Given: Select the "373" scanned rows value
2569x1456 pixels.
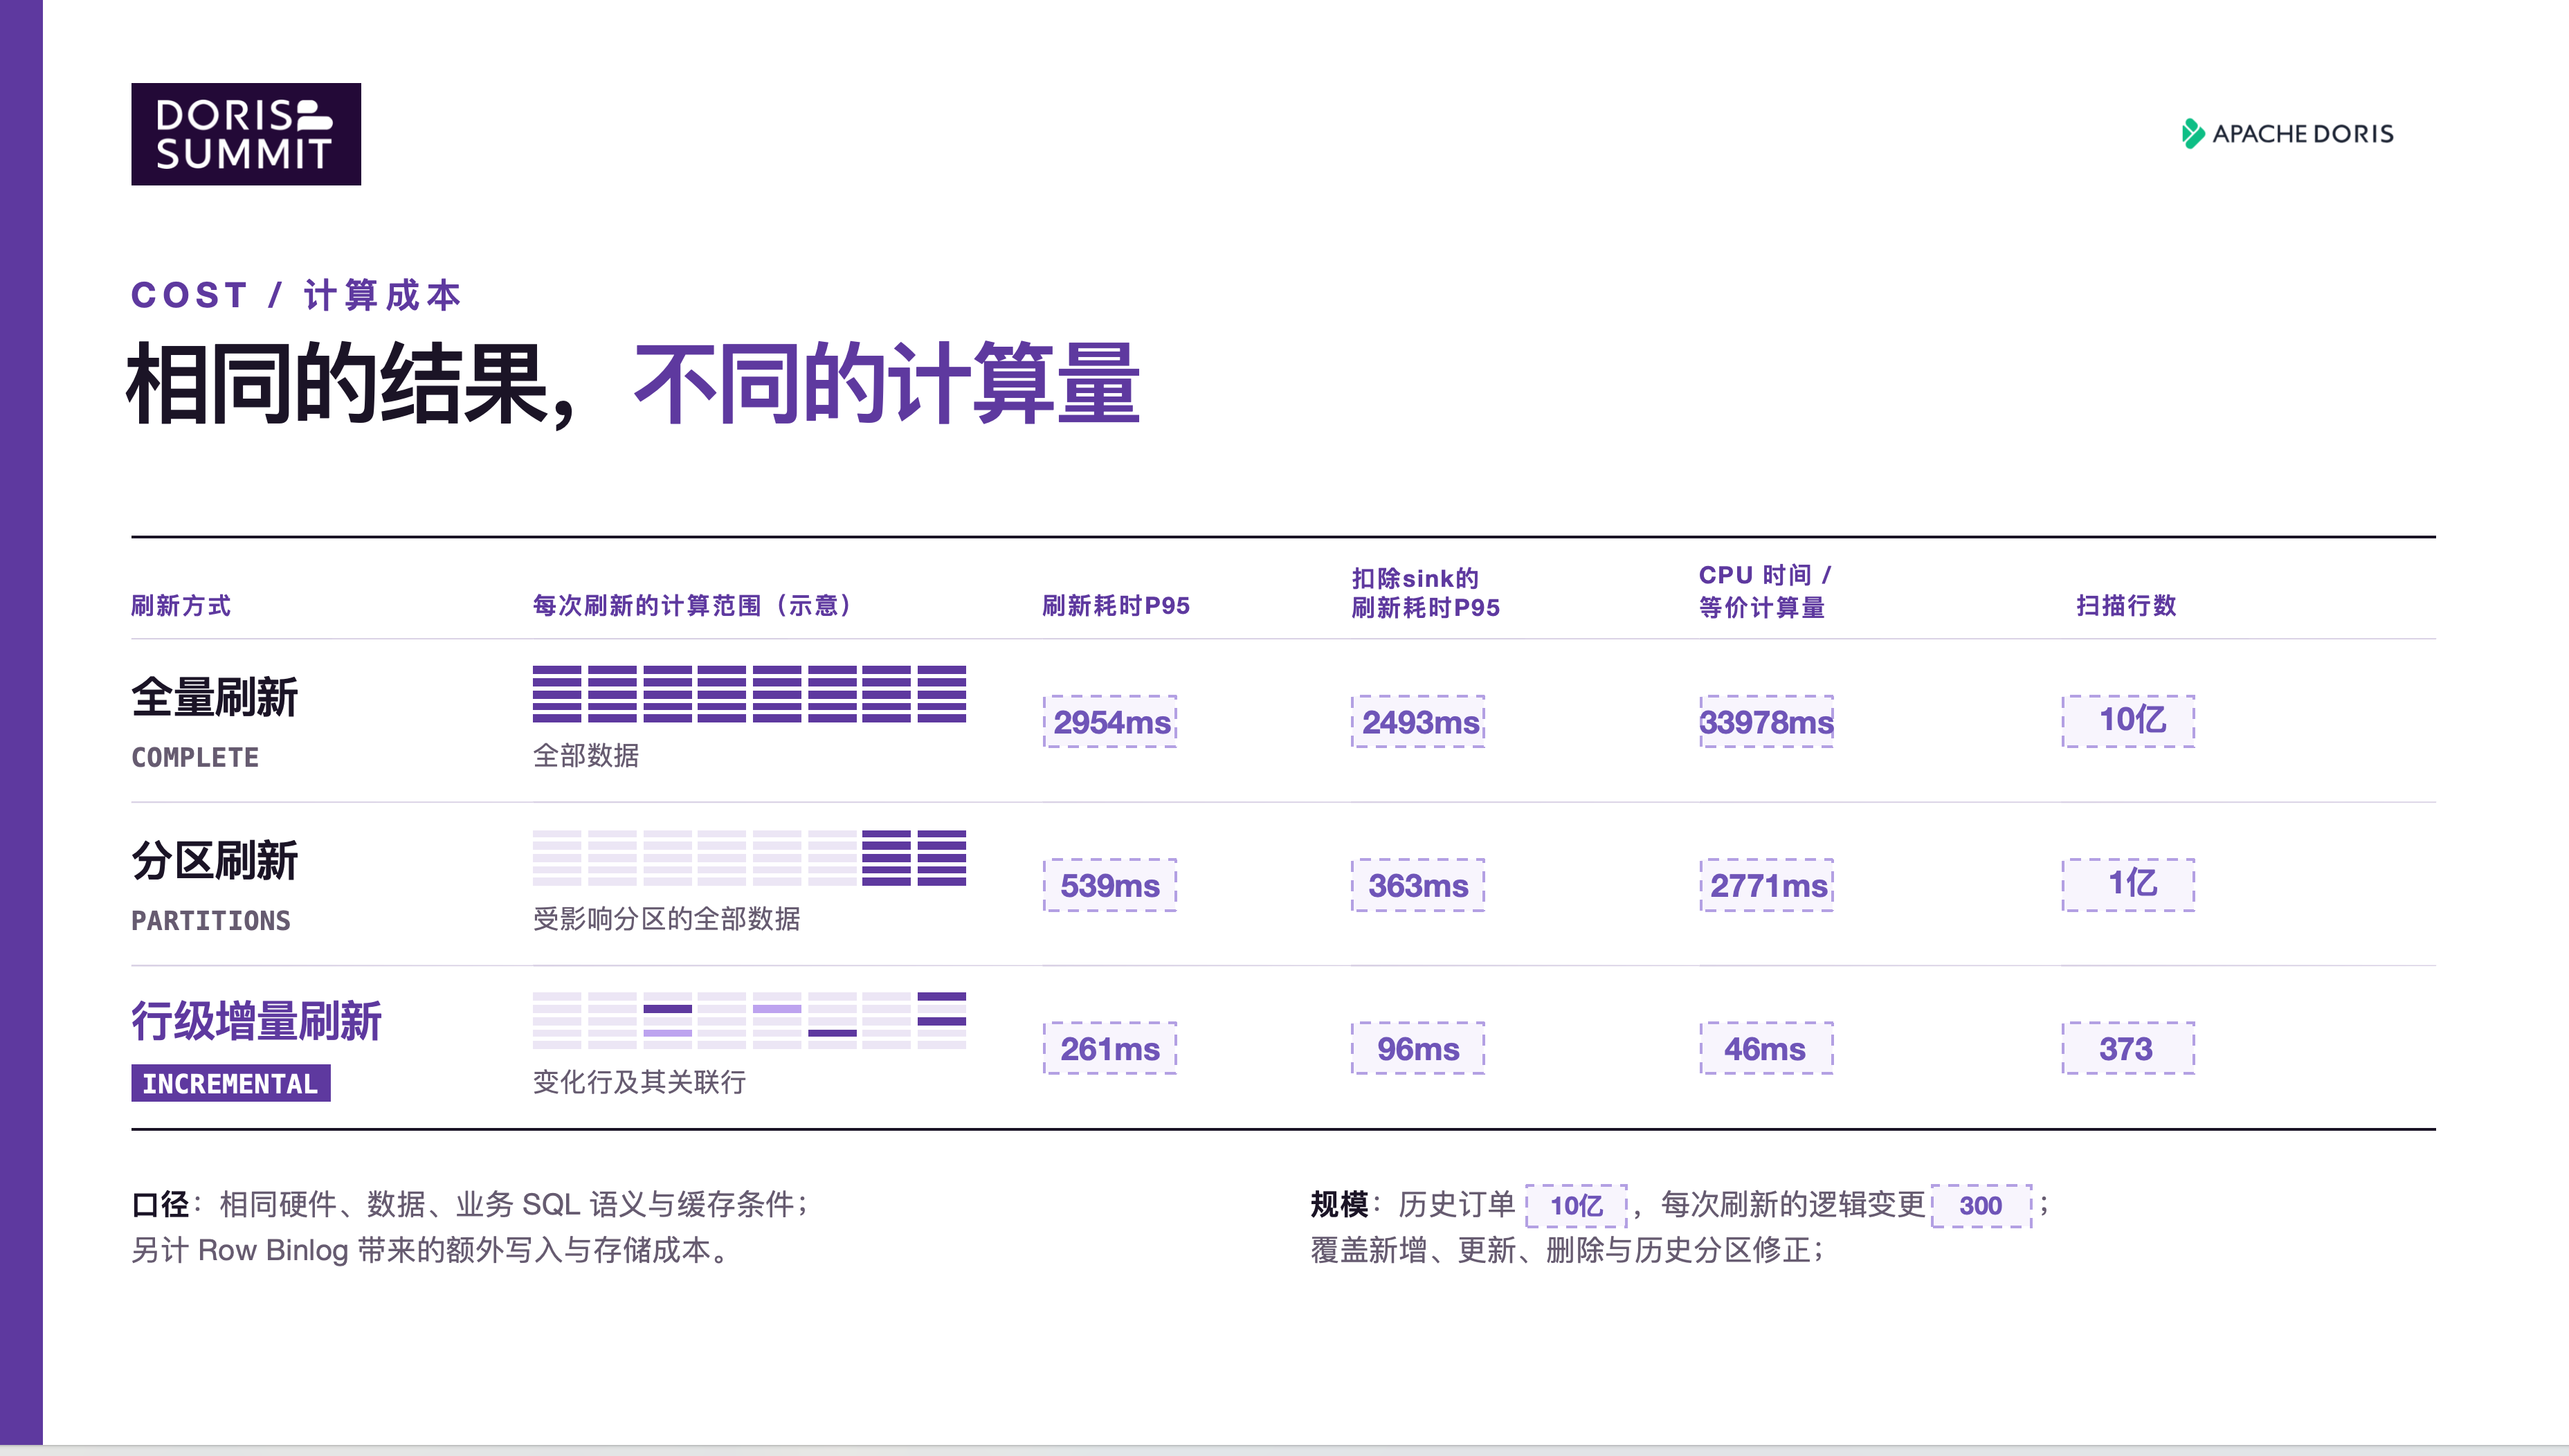Looking at the screenshot, I should pos(2128,1048).
